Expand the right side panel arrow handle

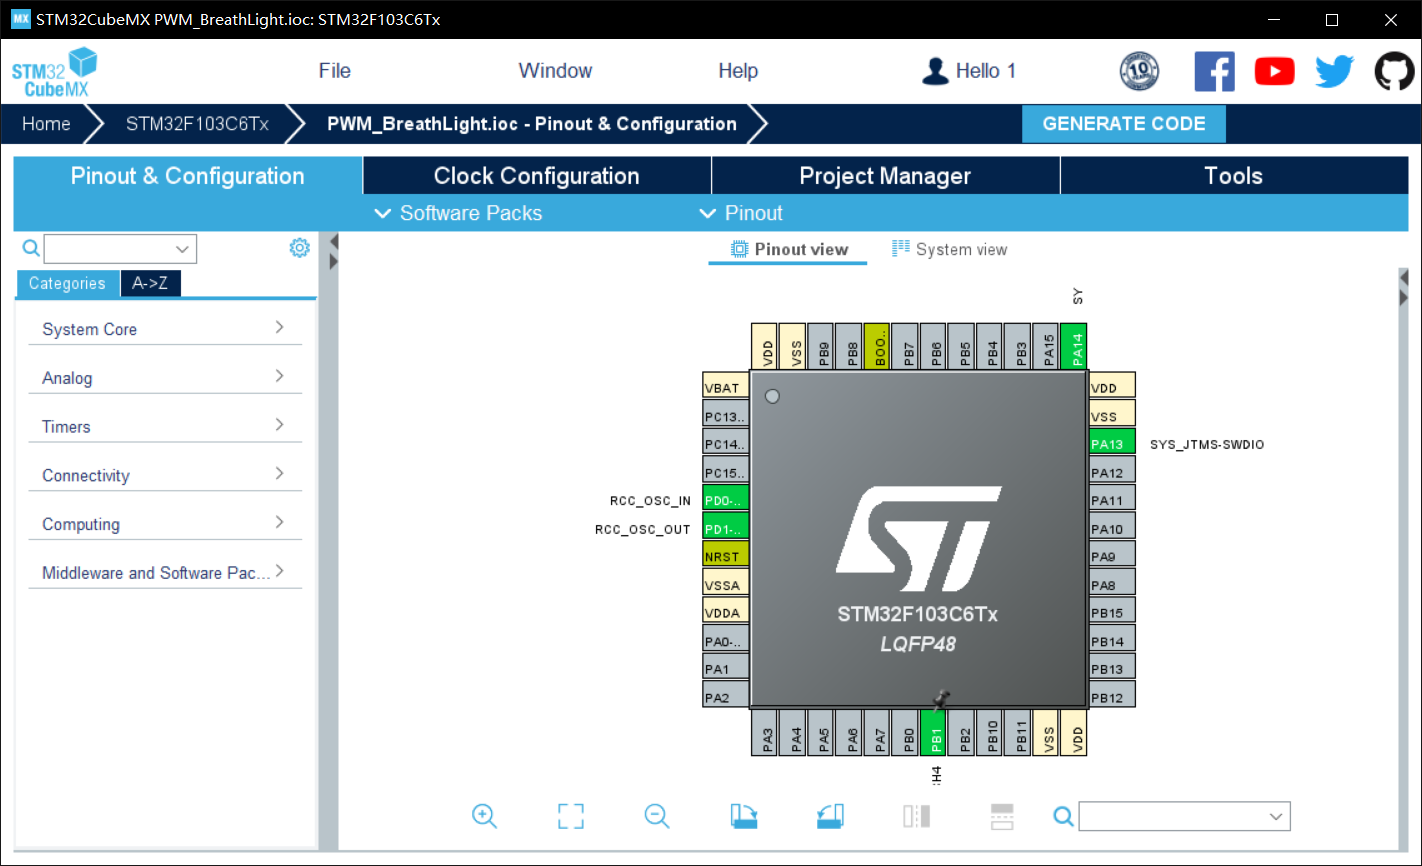[1403, 277]
